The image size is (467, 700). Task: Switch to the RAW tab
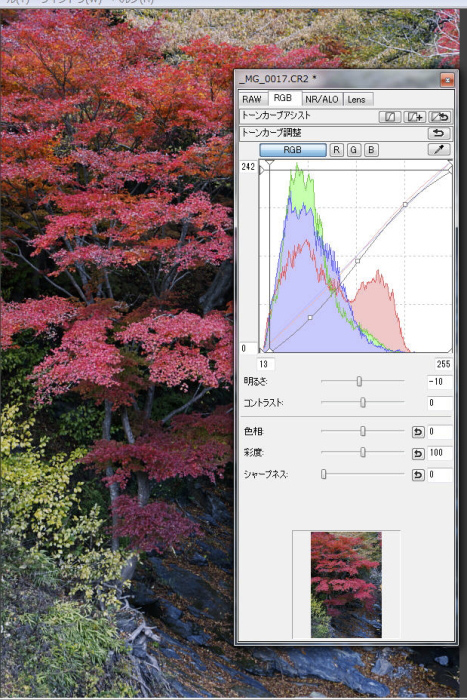252,99
